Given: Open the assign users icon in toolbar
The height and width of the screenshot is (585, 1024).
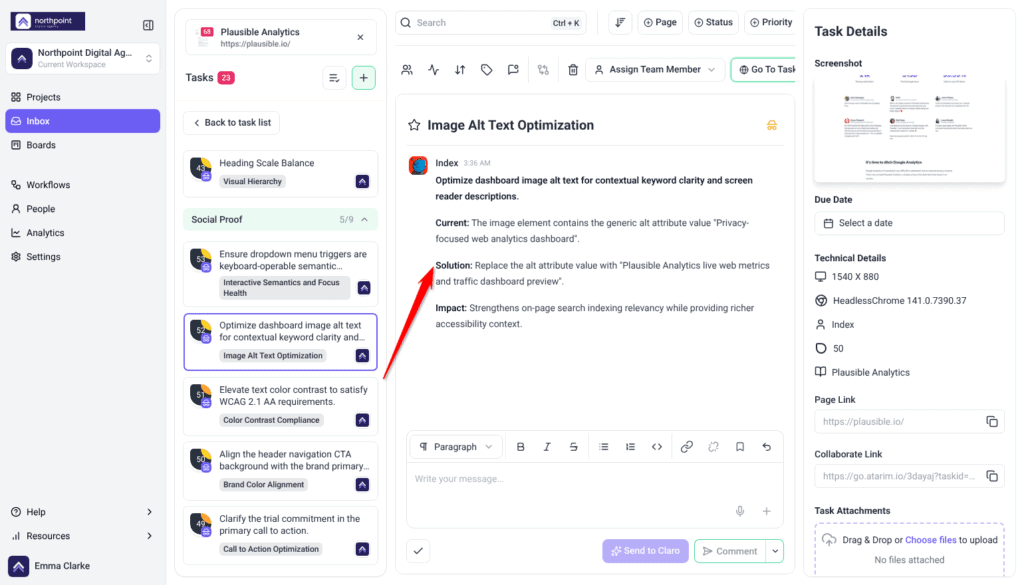Looking at the screenshot, I should click(407, 69).
